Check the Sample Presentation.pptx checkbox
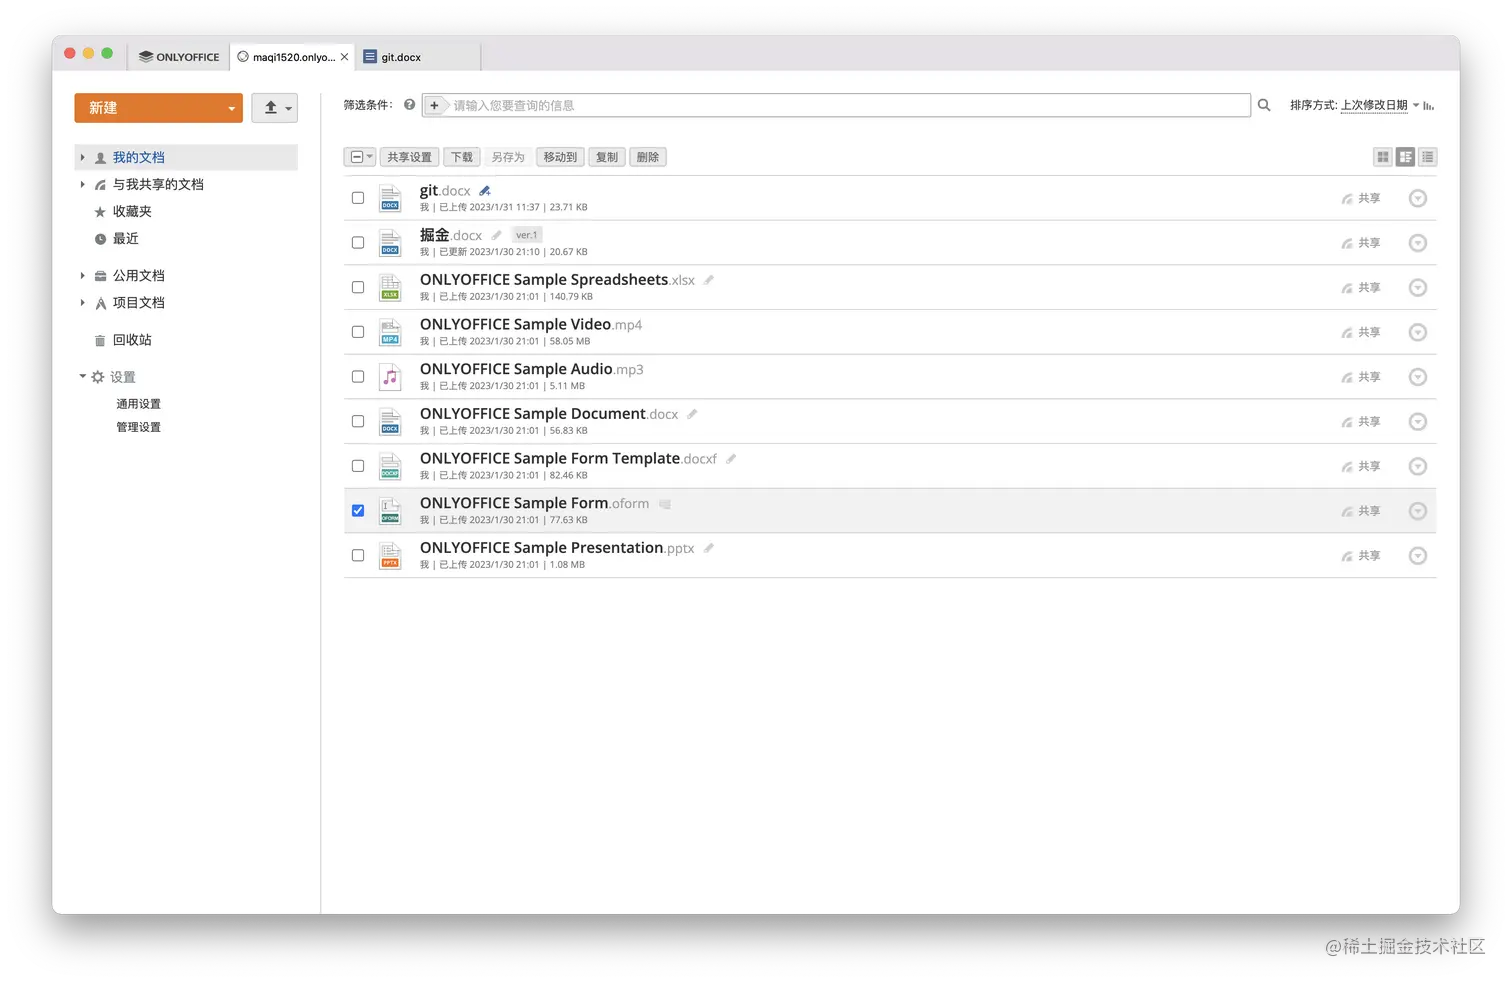Viewport: 1512px width, 983px height. [358, 556]
